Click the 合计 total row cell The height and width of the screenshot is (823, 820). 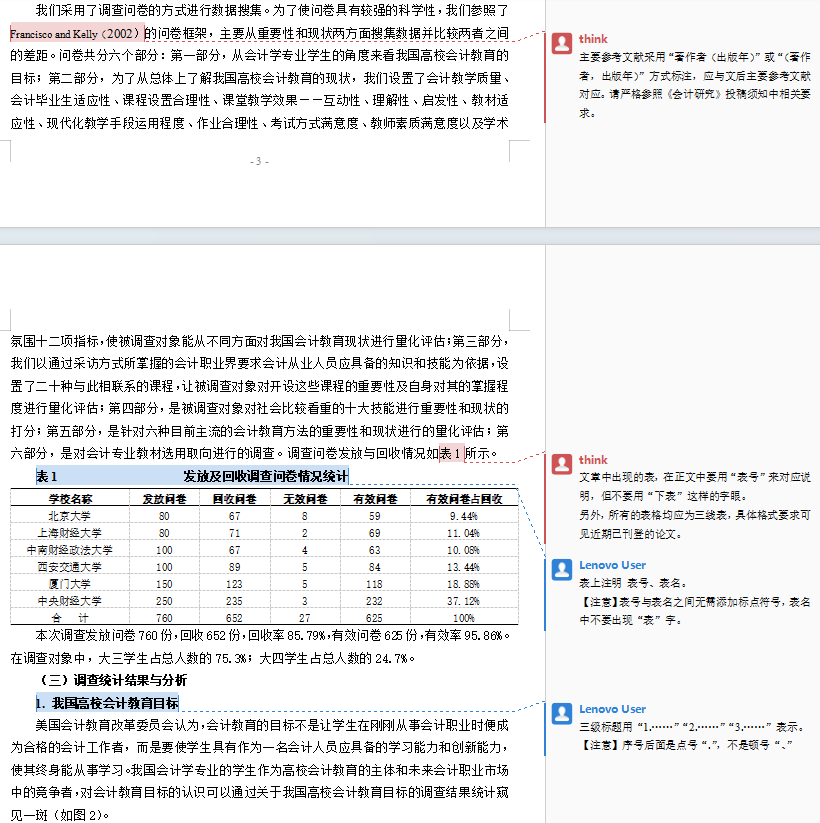69,618
